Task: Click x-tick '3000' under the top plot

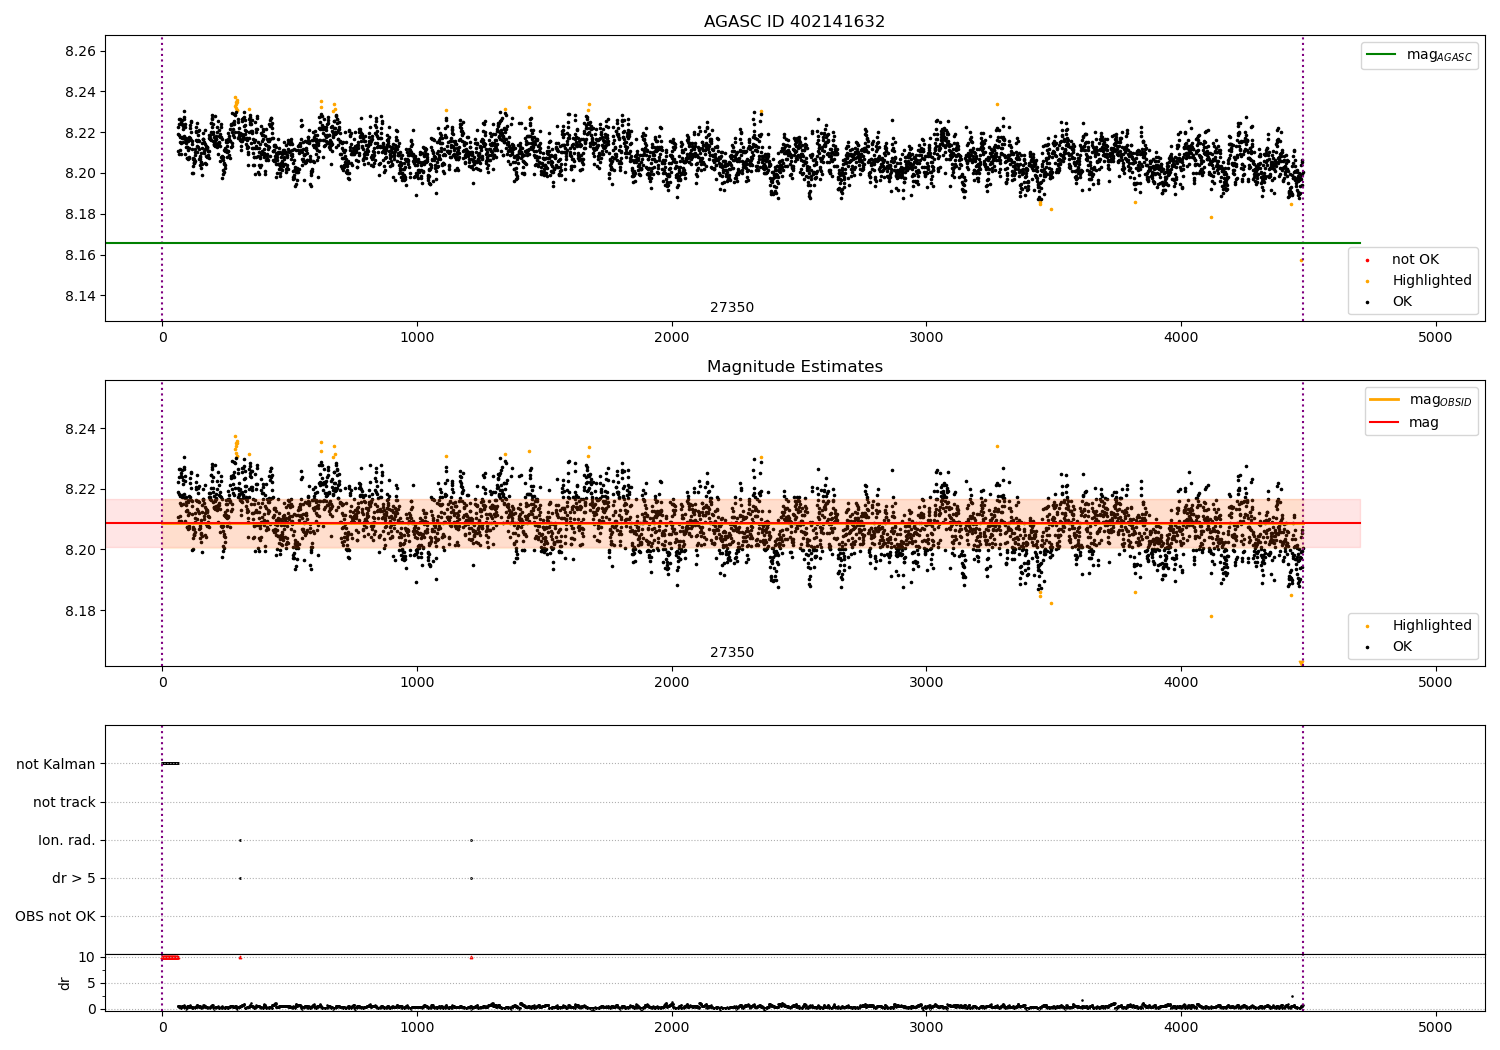Action: [926, 338]
